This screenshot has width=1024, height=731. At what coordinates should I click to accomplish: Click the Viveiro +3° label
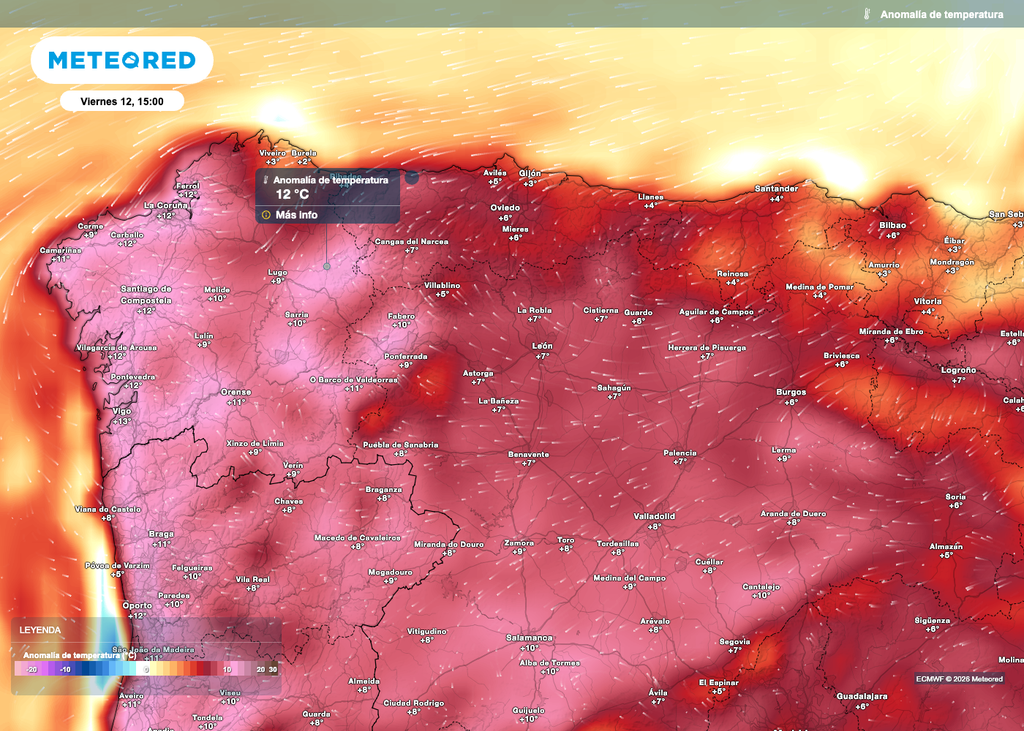272,157
